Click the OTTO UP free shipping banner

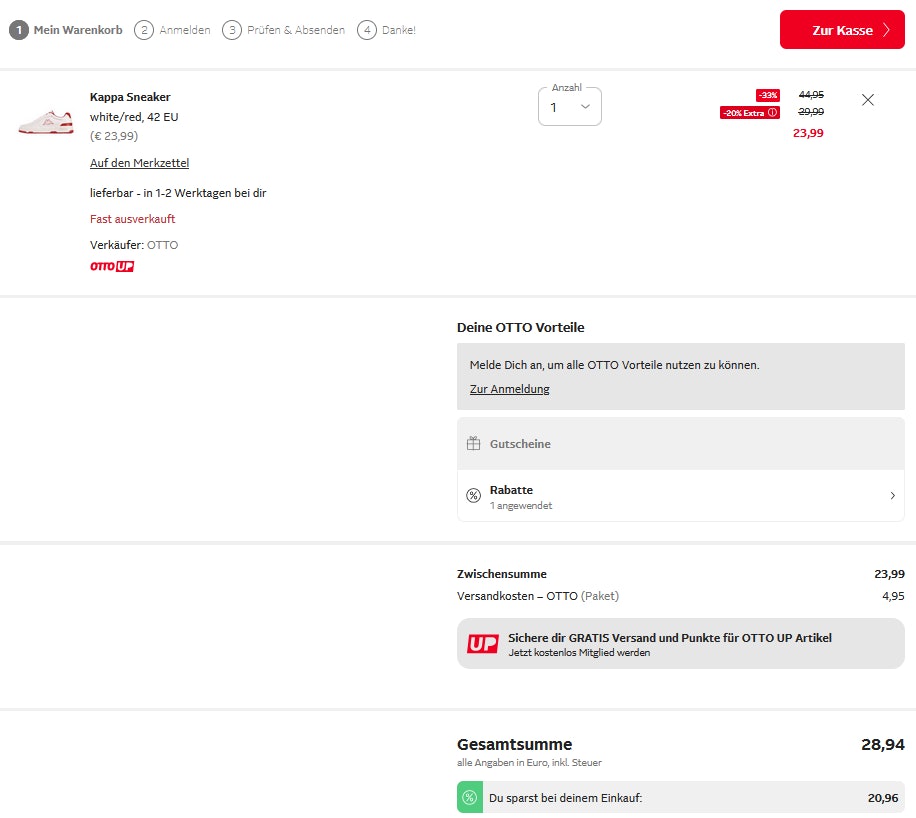coord(680,644)
